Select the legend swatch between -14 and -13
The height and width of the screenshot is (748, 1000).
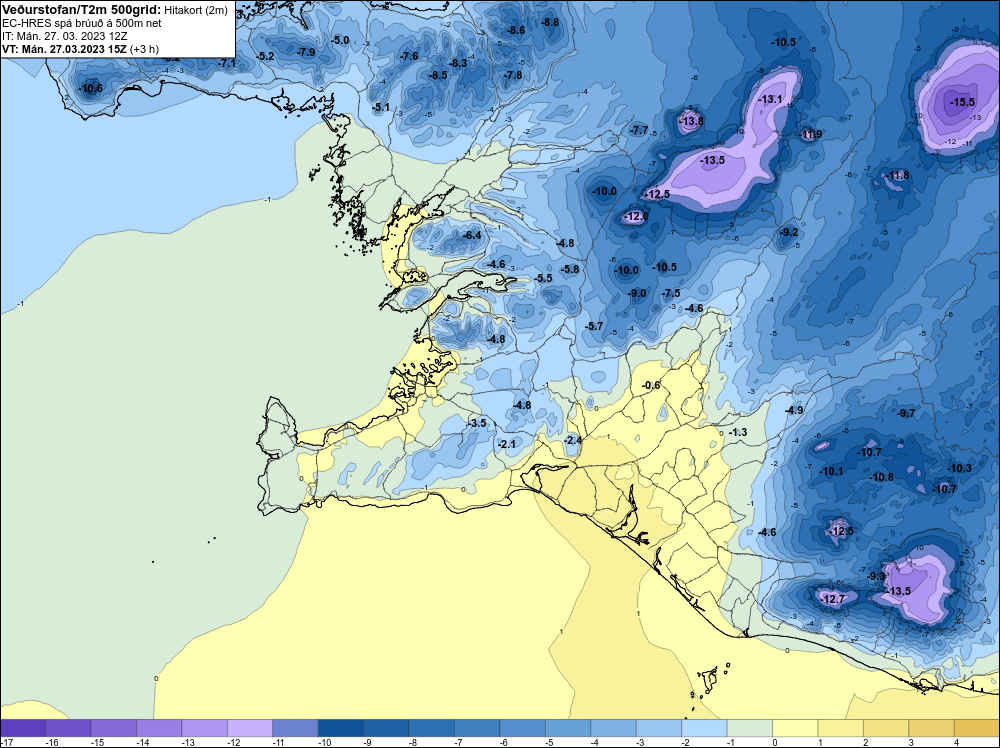pyautogui.click(x=159, y=728)
